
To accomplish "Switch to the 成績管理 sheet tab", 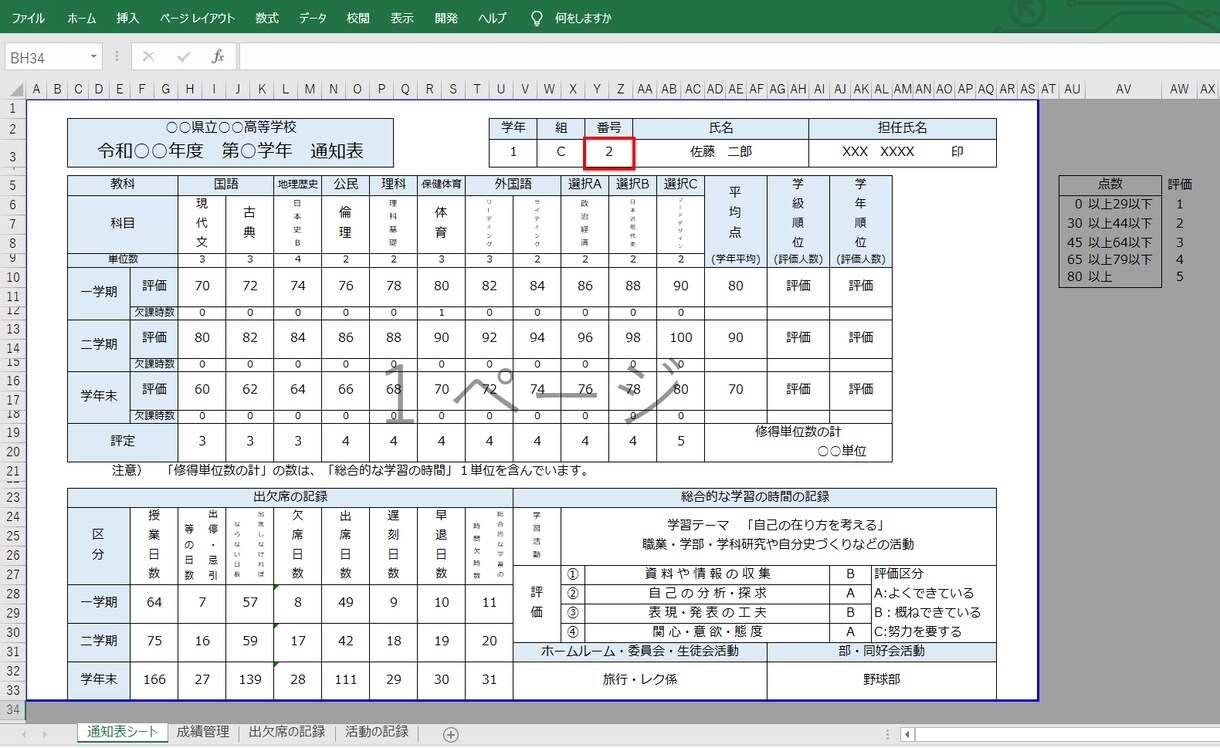I will (x=203, y=732).
